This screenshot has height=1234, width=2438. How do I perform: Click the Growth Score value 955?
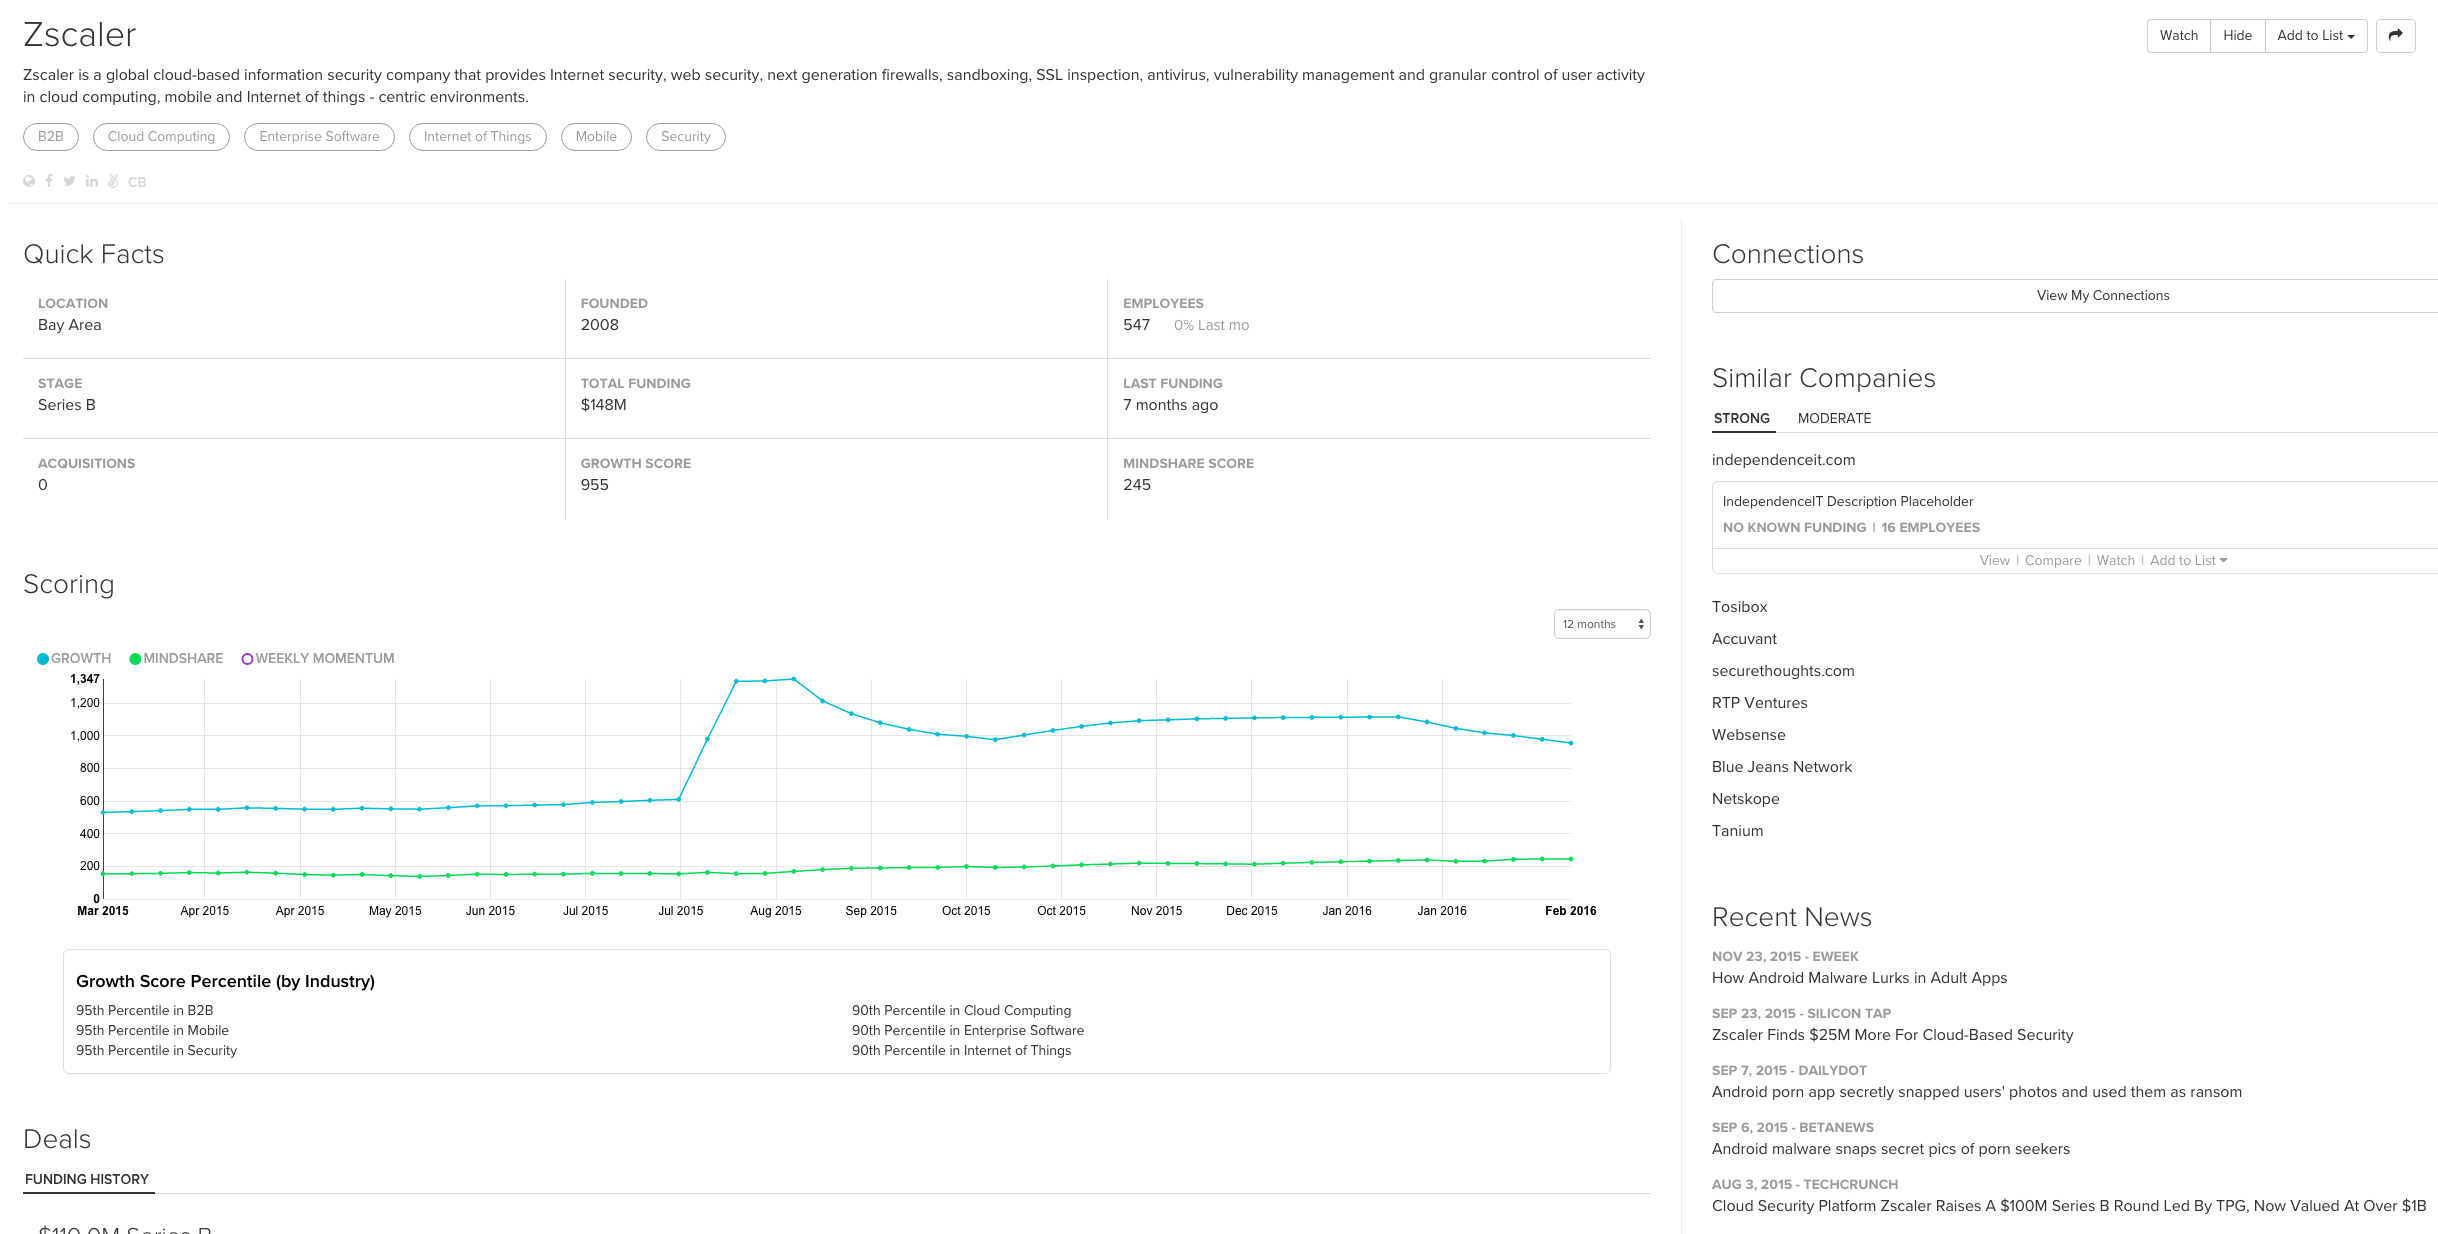[x=594, y=485]
